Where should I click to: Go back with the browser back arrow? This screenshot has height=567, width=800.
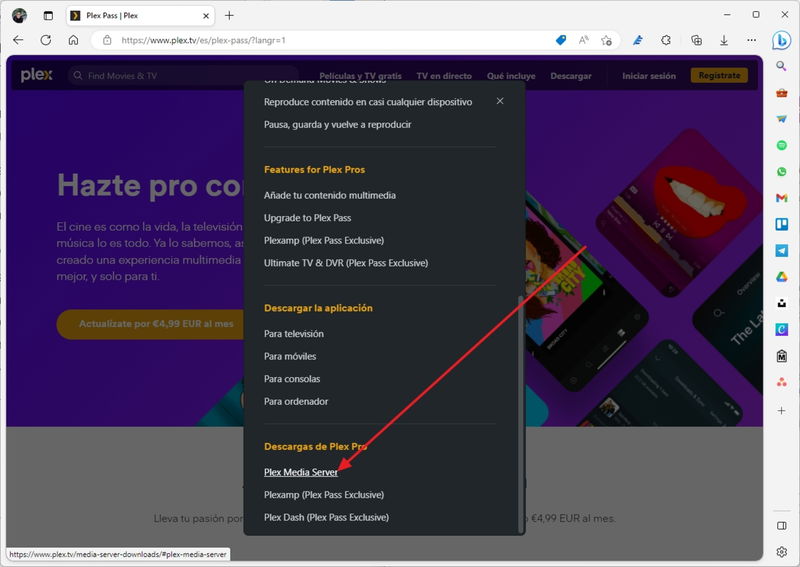coord(18,40)
